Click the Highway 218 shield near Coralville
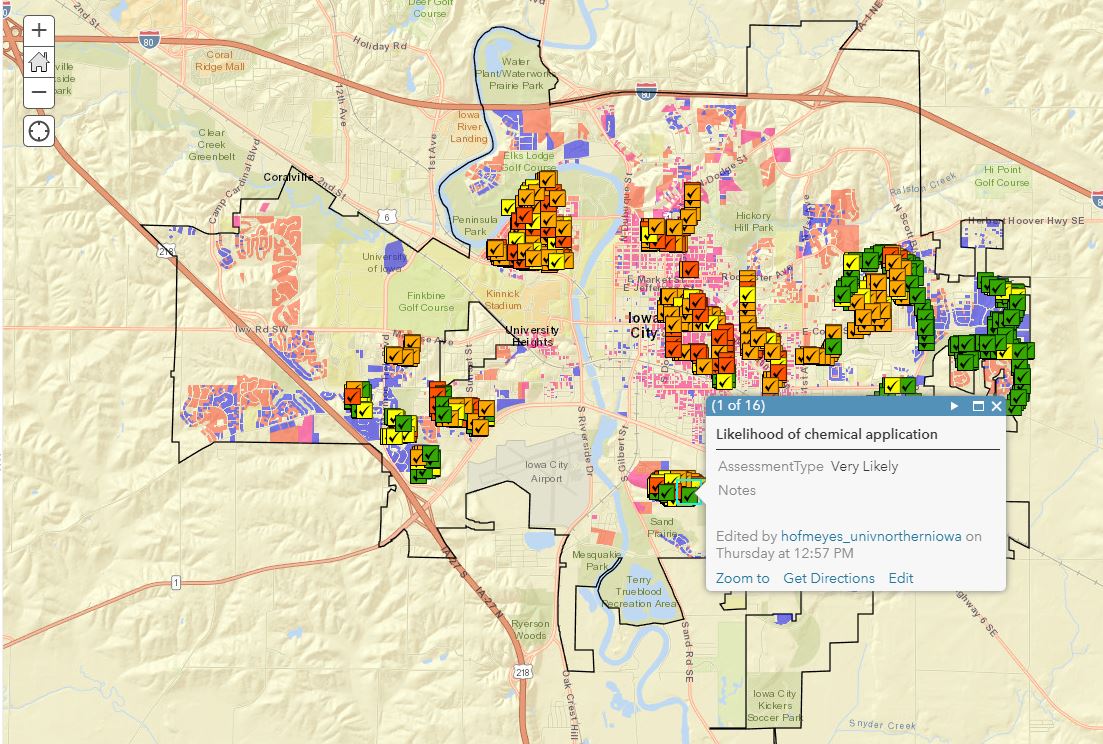Screen dimensions: 1103x744 tap(166, 251)
